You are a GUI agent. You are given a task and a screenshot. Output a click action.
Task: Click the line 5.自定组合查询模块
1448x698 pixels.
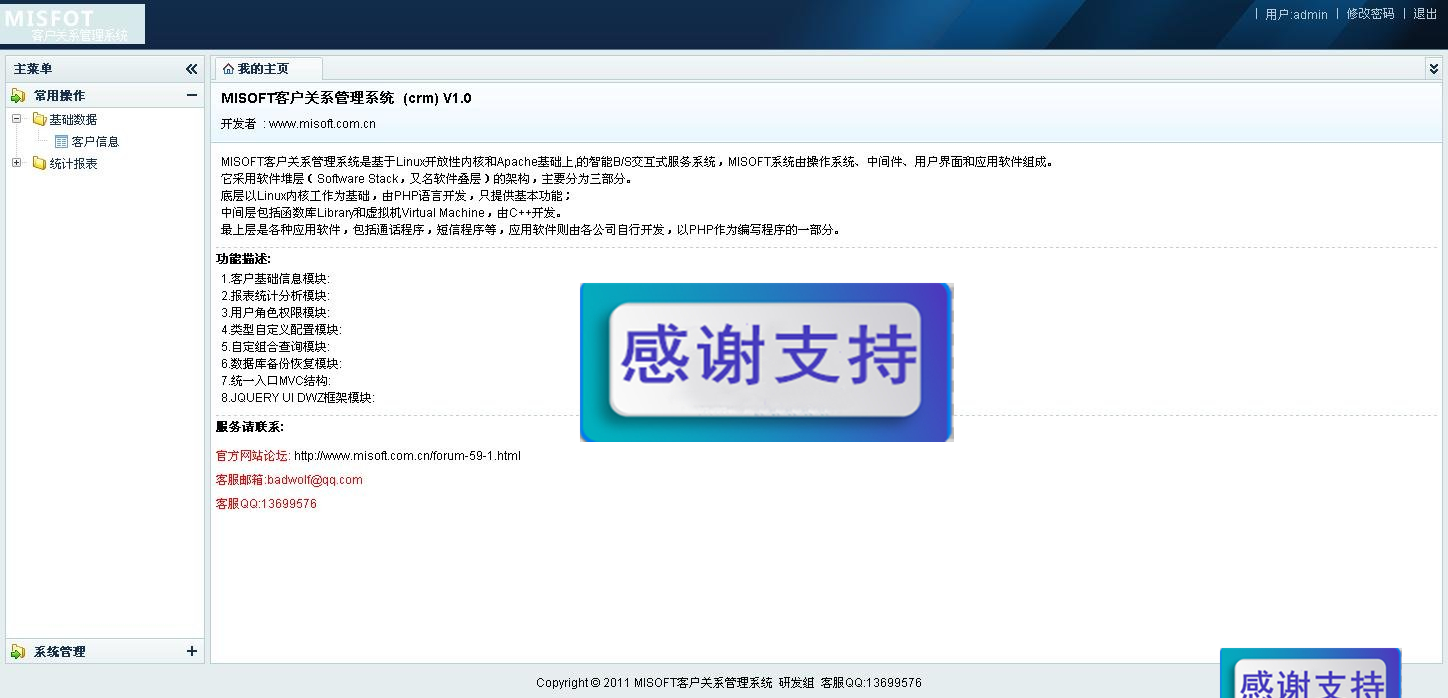point(275,347)
